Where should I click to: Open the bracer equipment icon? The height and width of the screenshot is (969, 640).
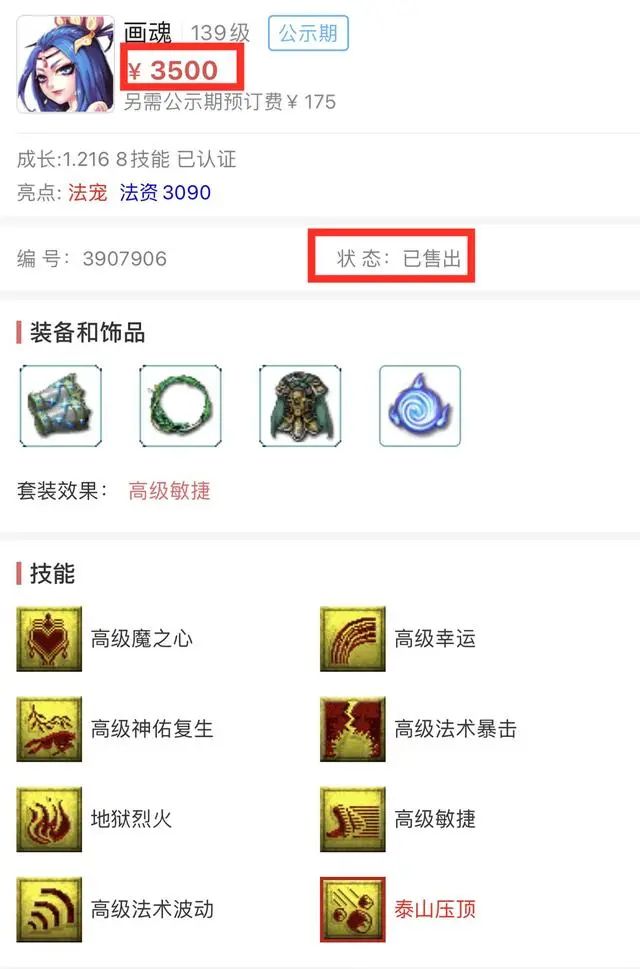tap(61, 406)
